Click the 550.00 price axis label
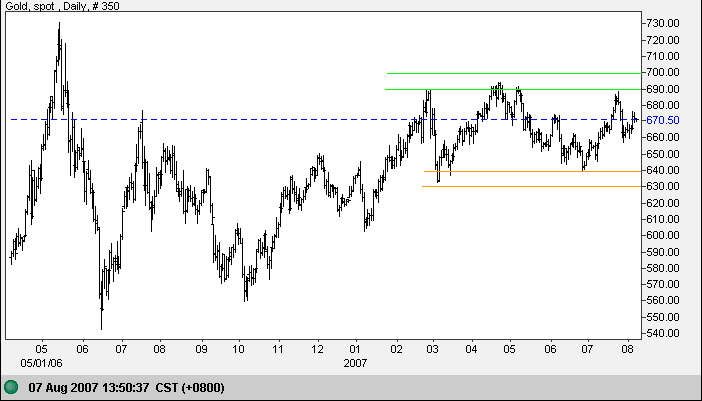This screenshot has height=401, width=702. coord(663,317)
